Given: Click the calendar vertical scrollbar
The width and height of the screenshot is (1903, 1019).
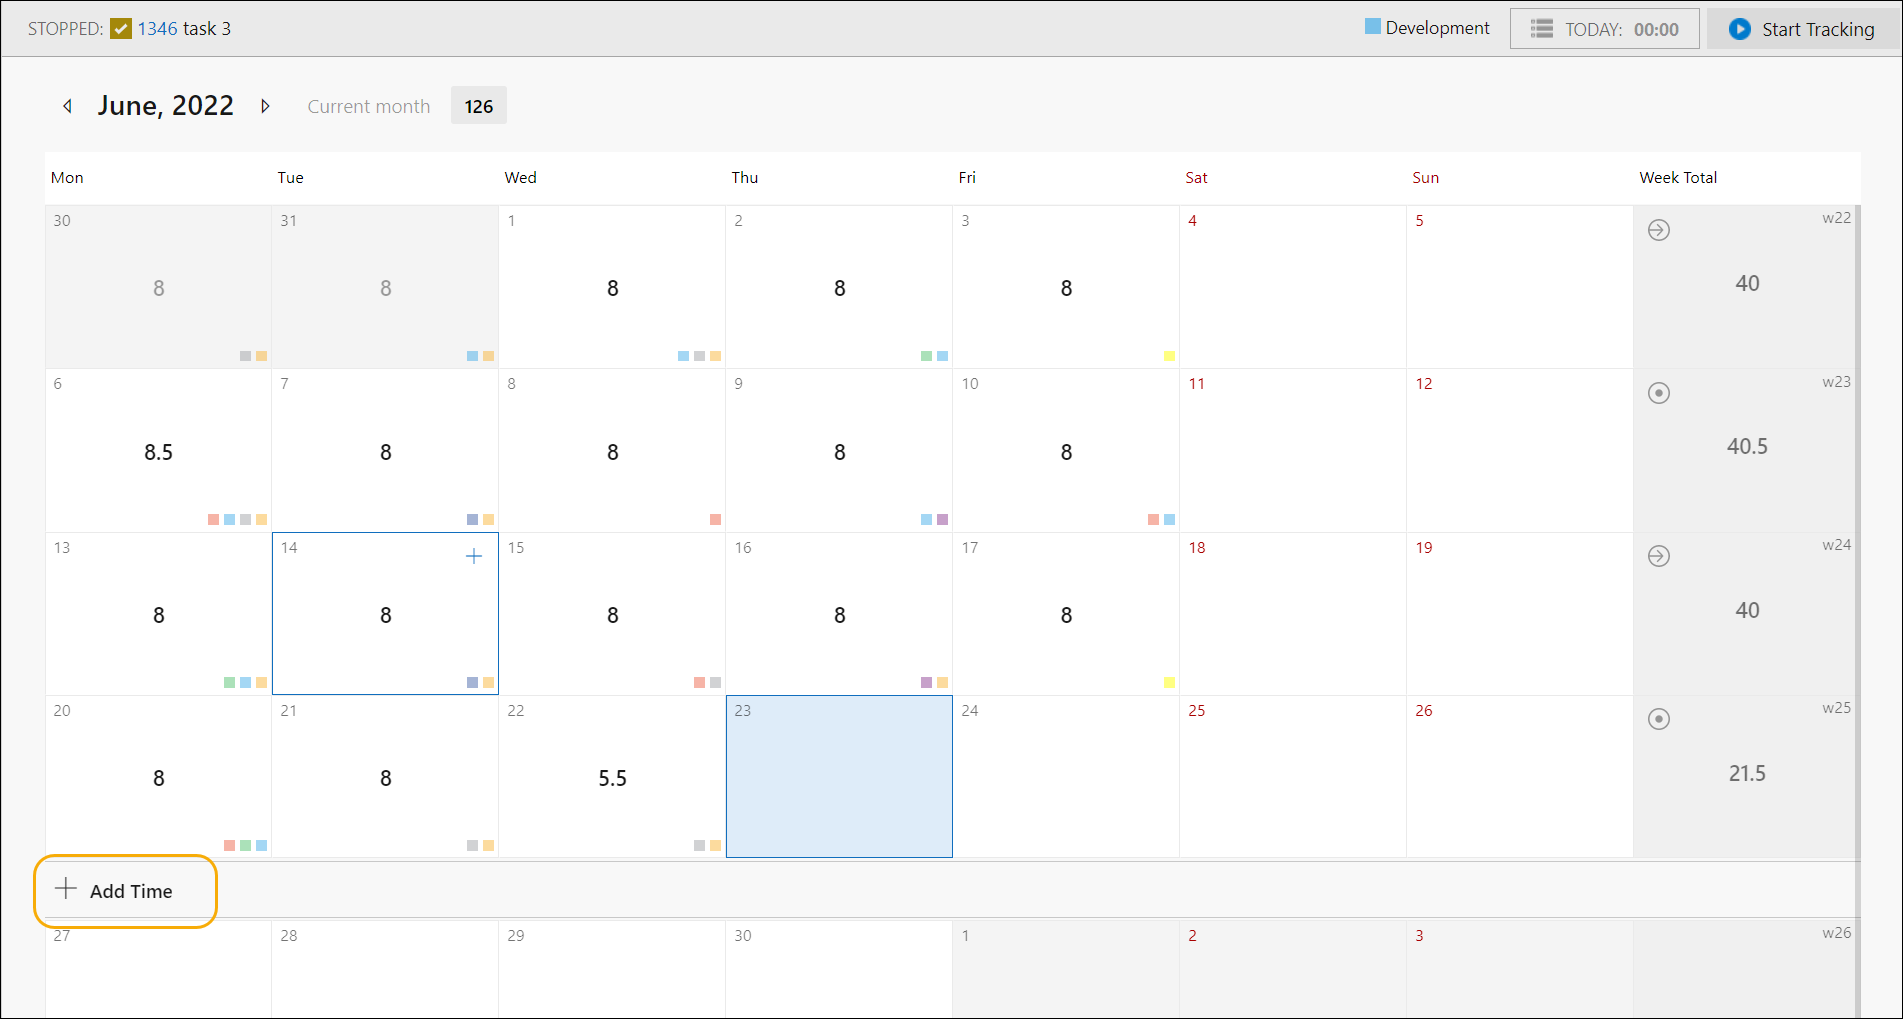Looking at the screenshot, I should (x=1857, y=612).
